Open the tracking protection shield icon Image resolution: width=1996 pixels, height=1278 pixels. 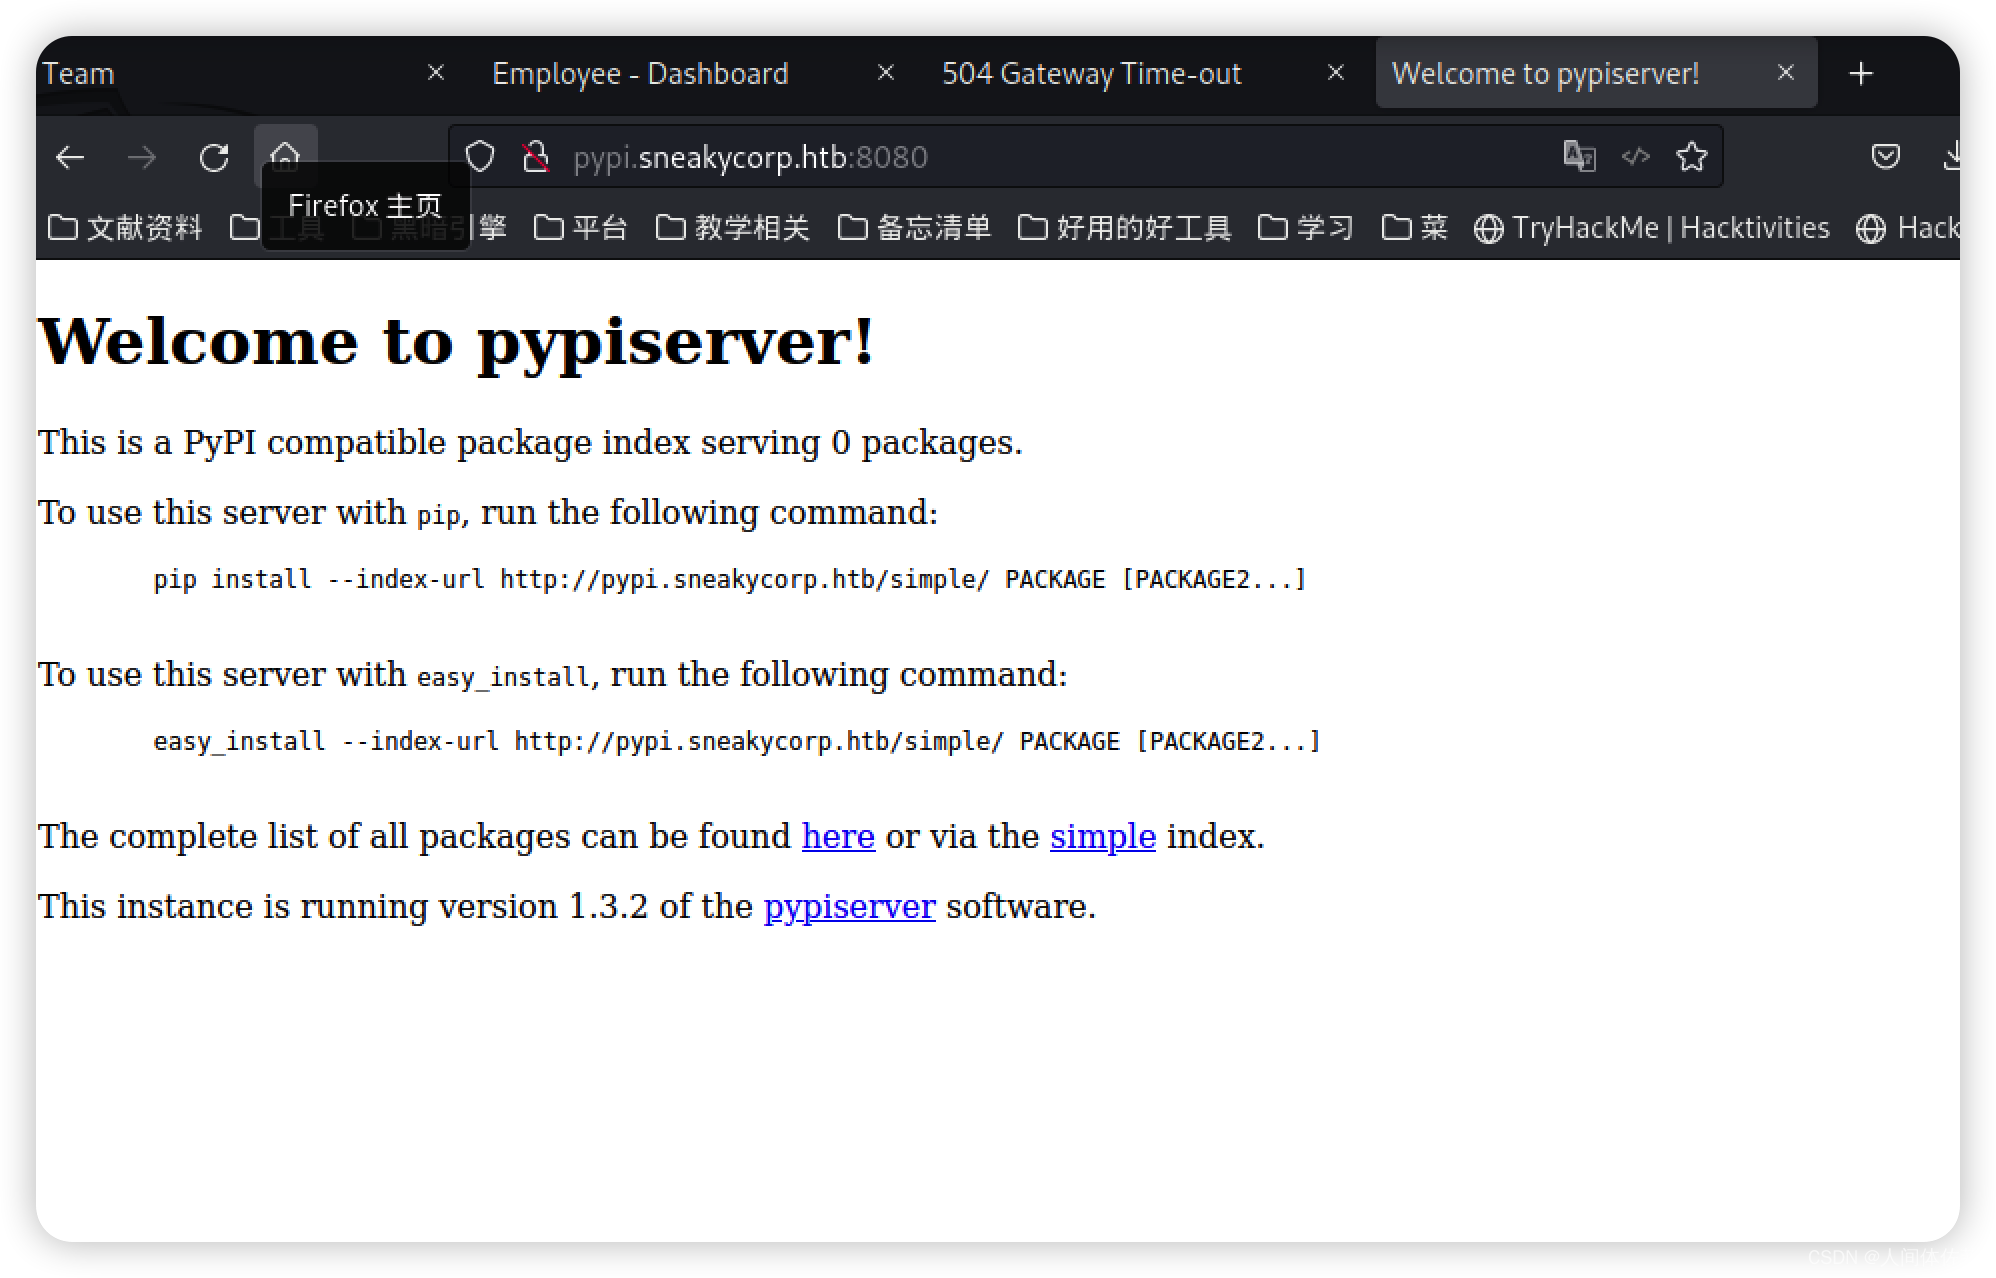481,157
